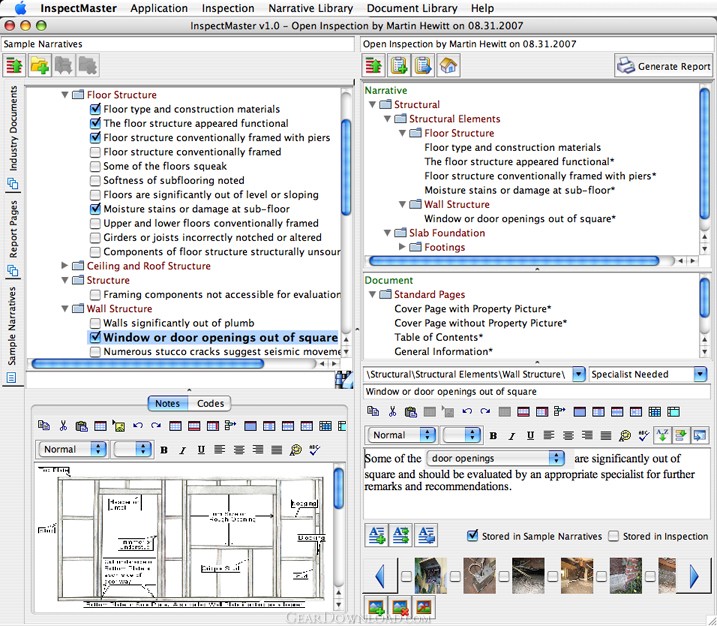Collapse Wall Structure in Sample Narratives tree
Image resolution: width=717 pixels, height=626 pixels.
coord(65,309)
